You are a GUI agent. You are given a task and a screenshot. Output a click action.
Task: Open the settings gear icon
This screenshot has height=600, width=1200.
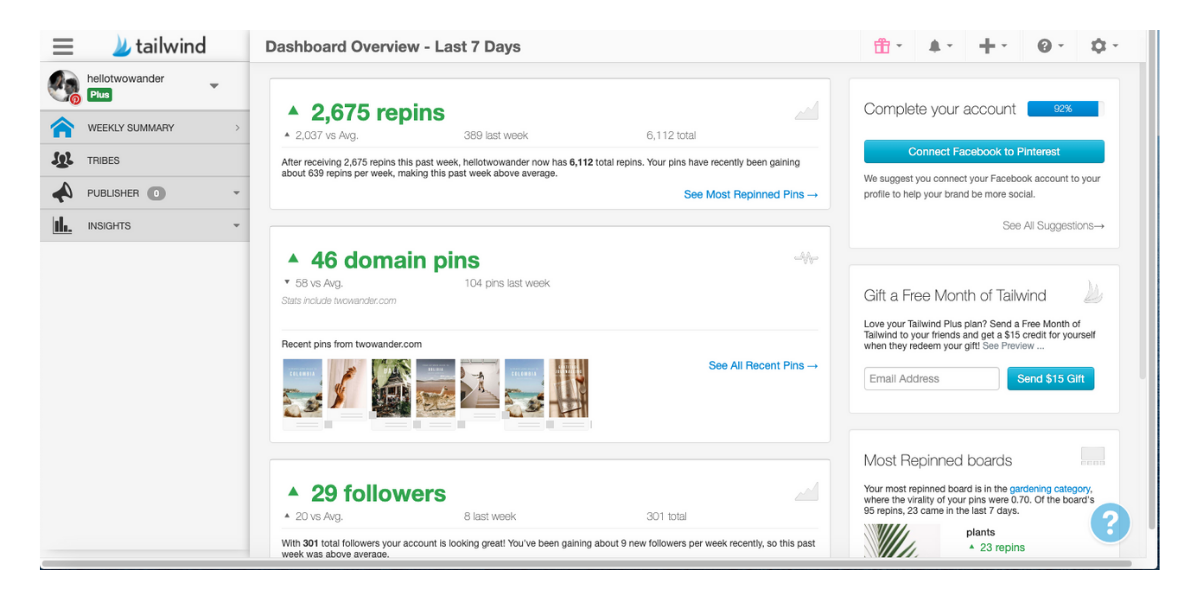pyautogui.click(x=1102, y=46)
